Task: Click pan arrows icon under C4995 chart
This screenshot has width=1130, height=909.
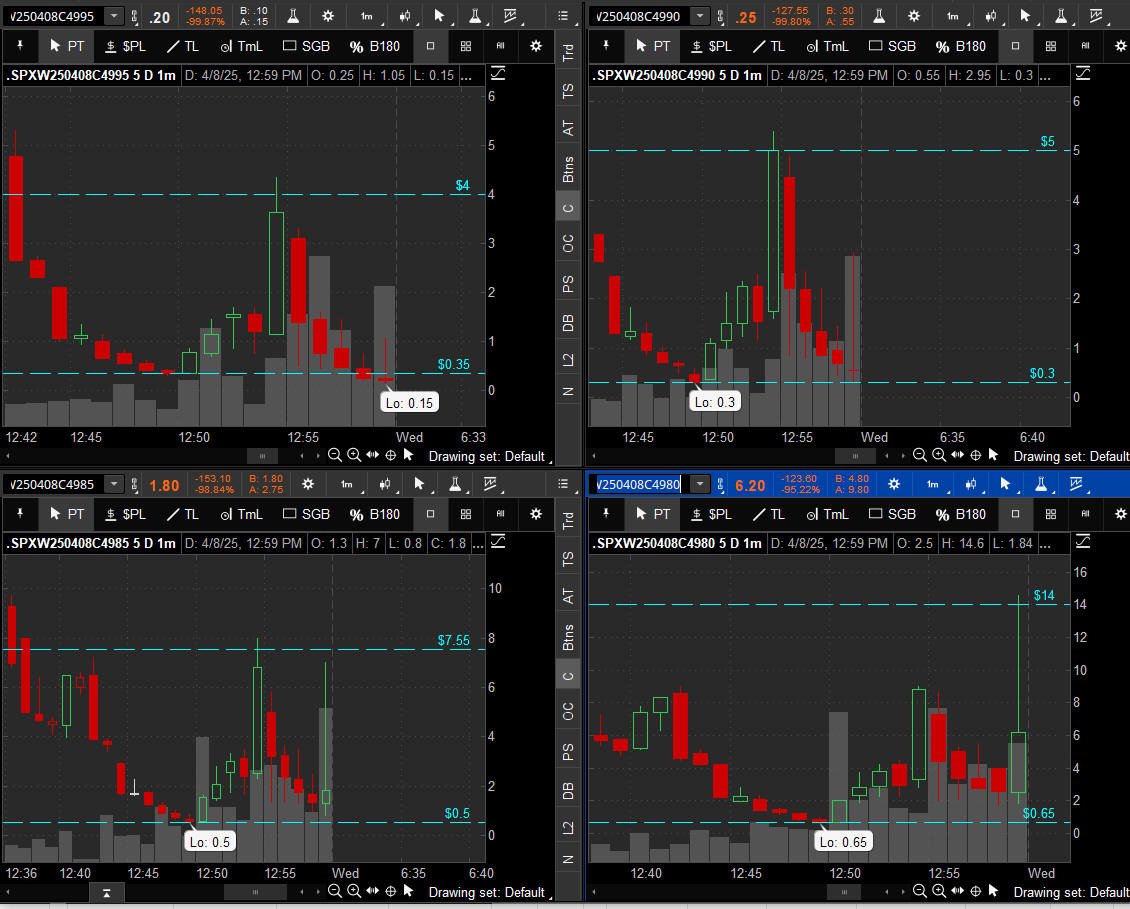Action: click(x=373, y=455)
